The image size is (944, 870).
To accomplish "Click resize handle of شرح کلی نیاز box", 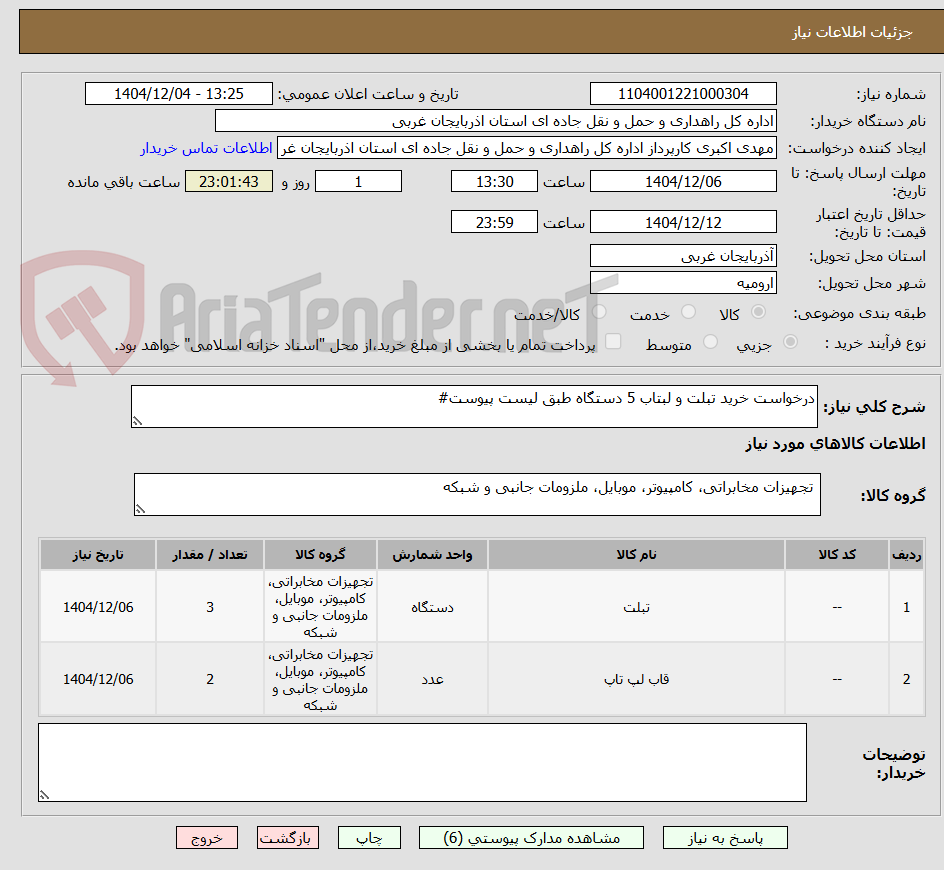I will click(137, 421).
